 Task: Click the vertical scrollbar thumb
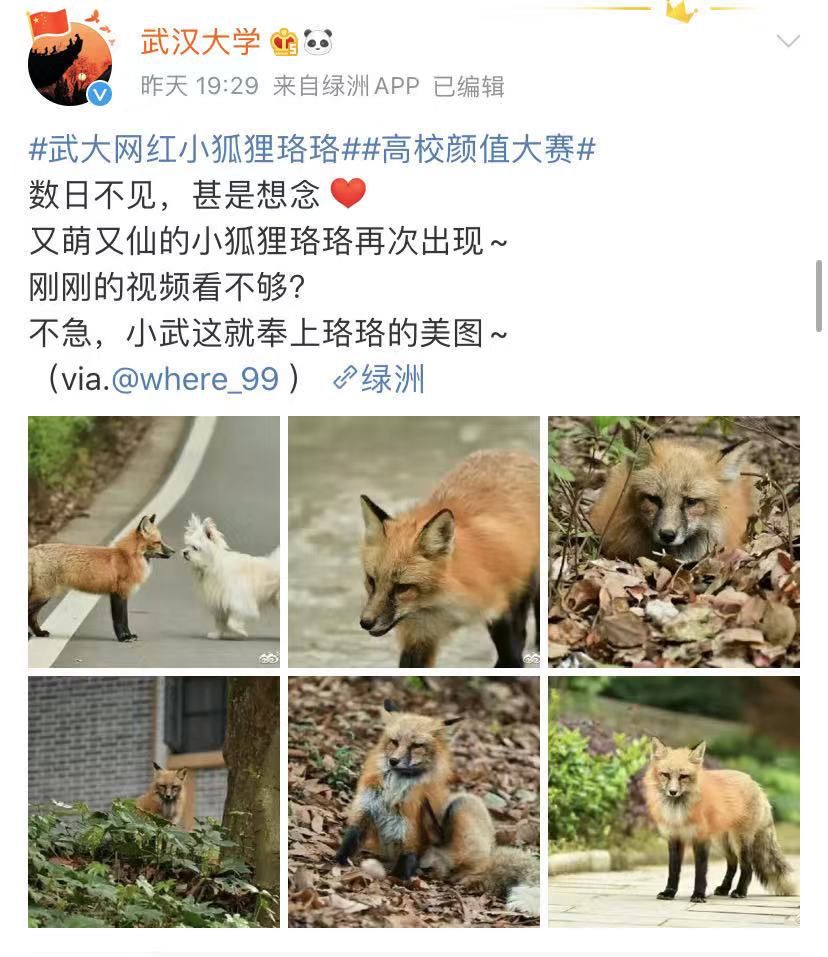click(819, 296)
